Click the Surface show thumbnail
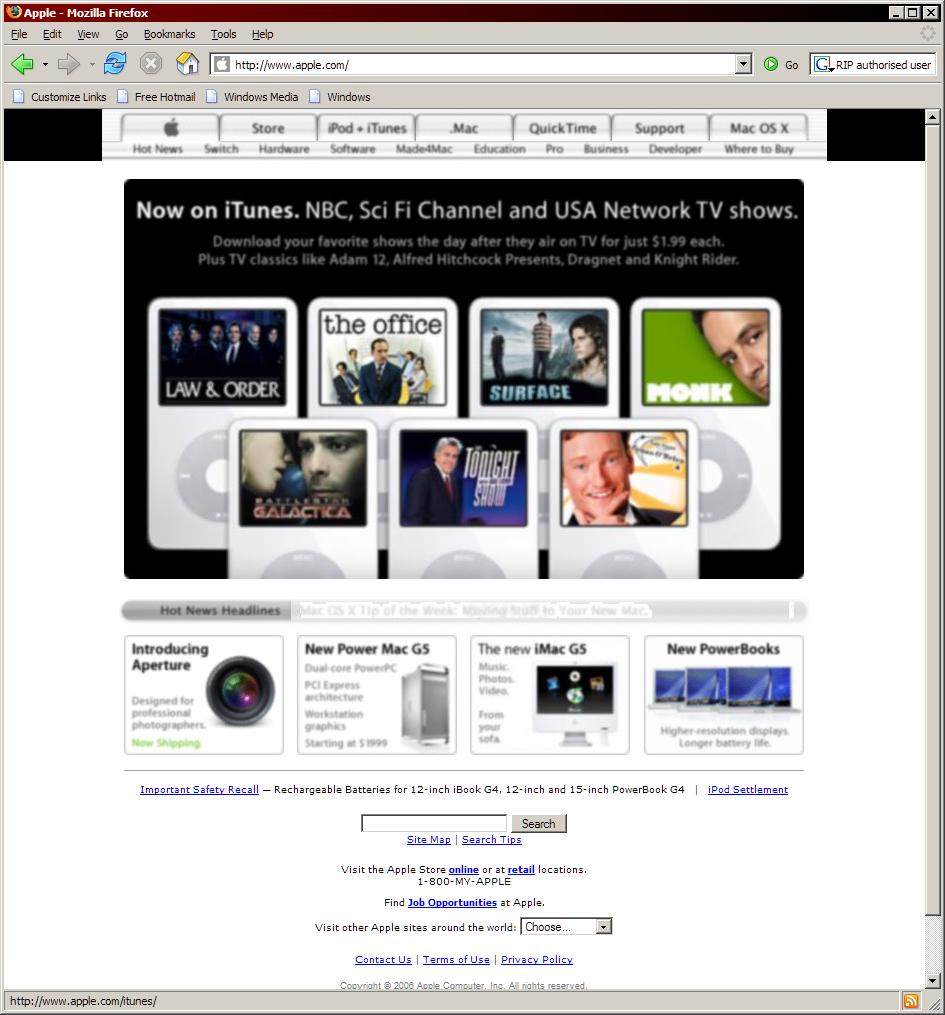945x1015 pixels. [x=544, y=357]
